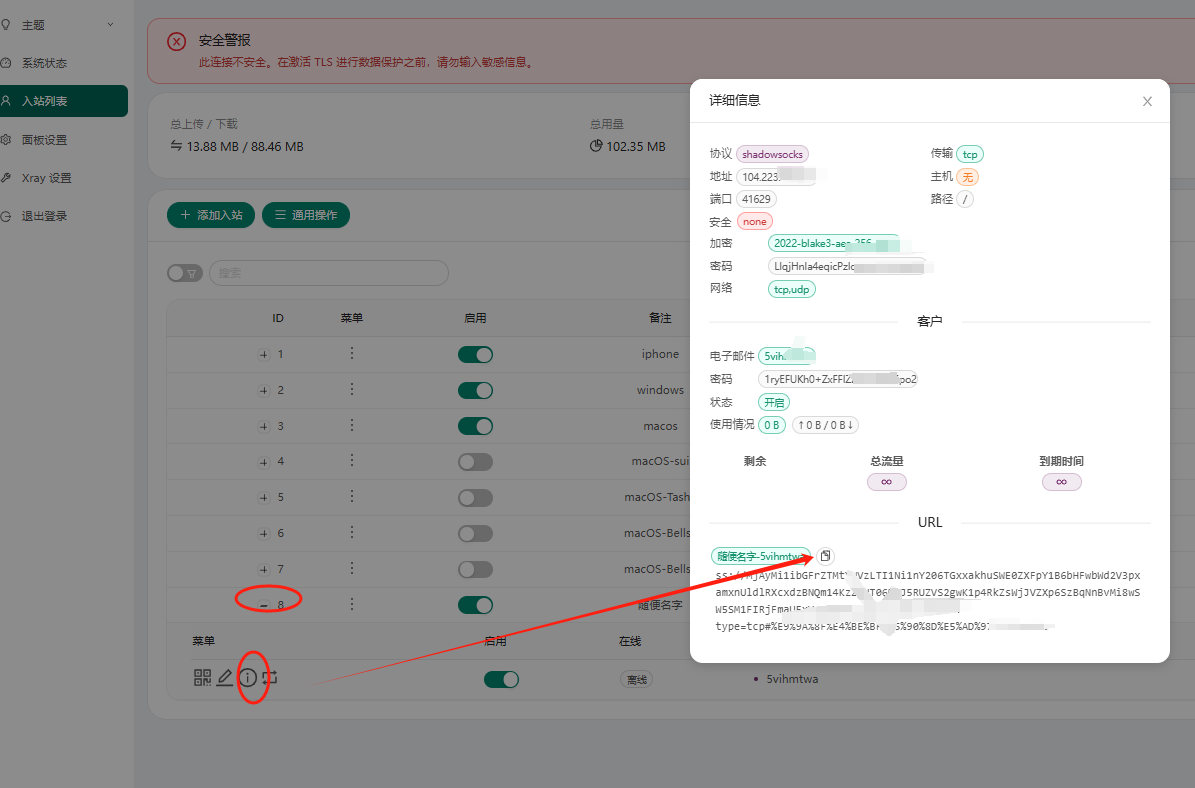
Task: Click the circled info icon for details
Action: [x=248, y=677]
